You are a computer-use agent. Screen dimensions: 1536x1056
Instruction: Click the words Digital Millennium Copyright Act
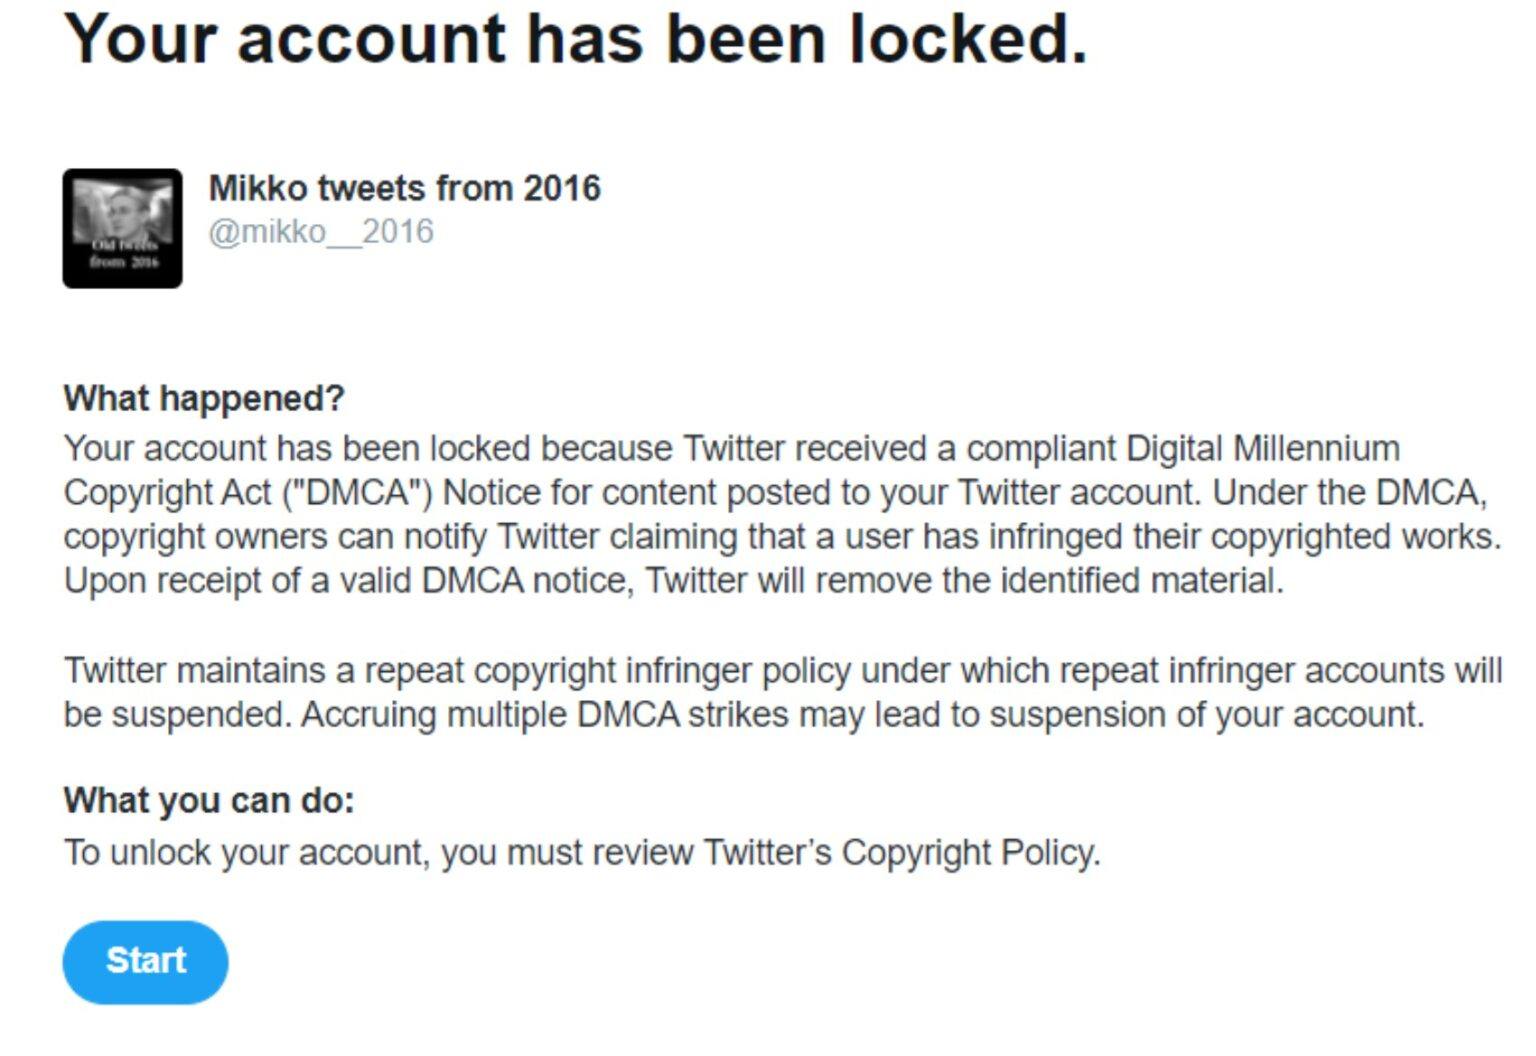(x=1260, y=448)
